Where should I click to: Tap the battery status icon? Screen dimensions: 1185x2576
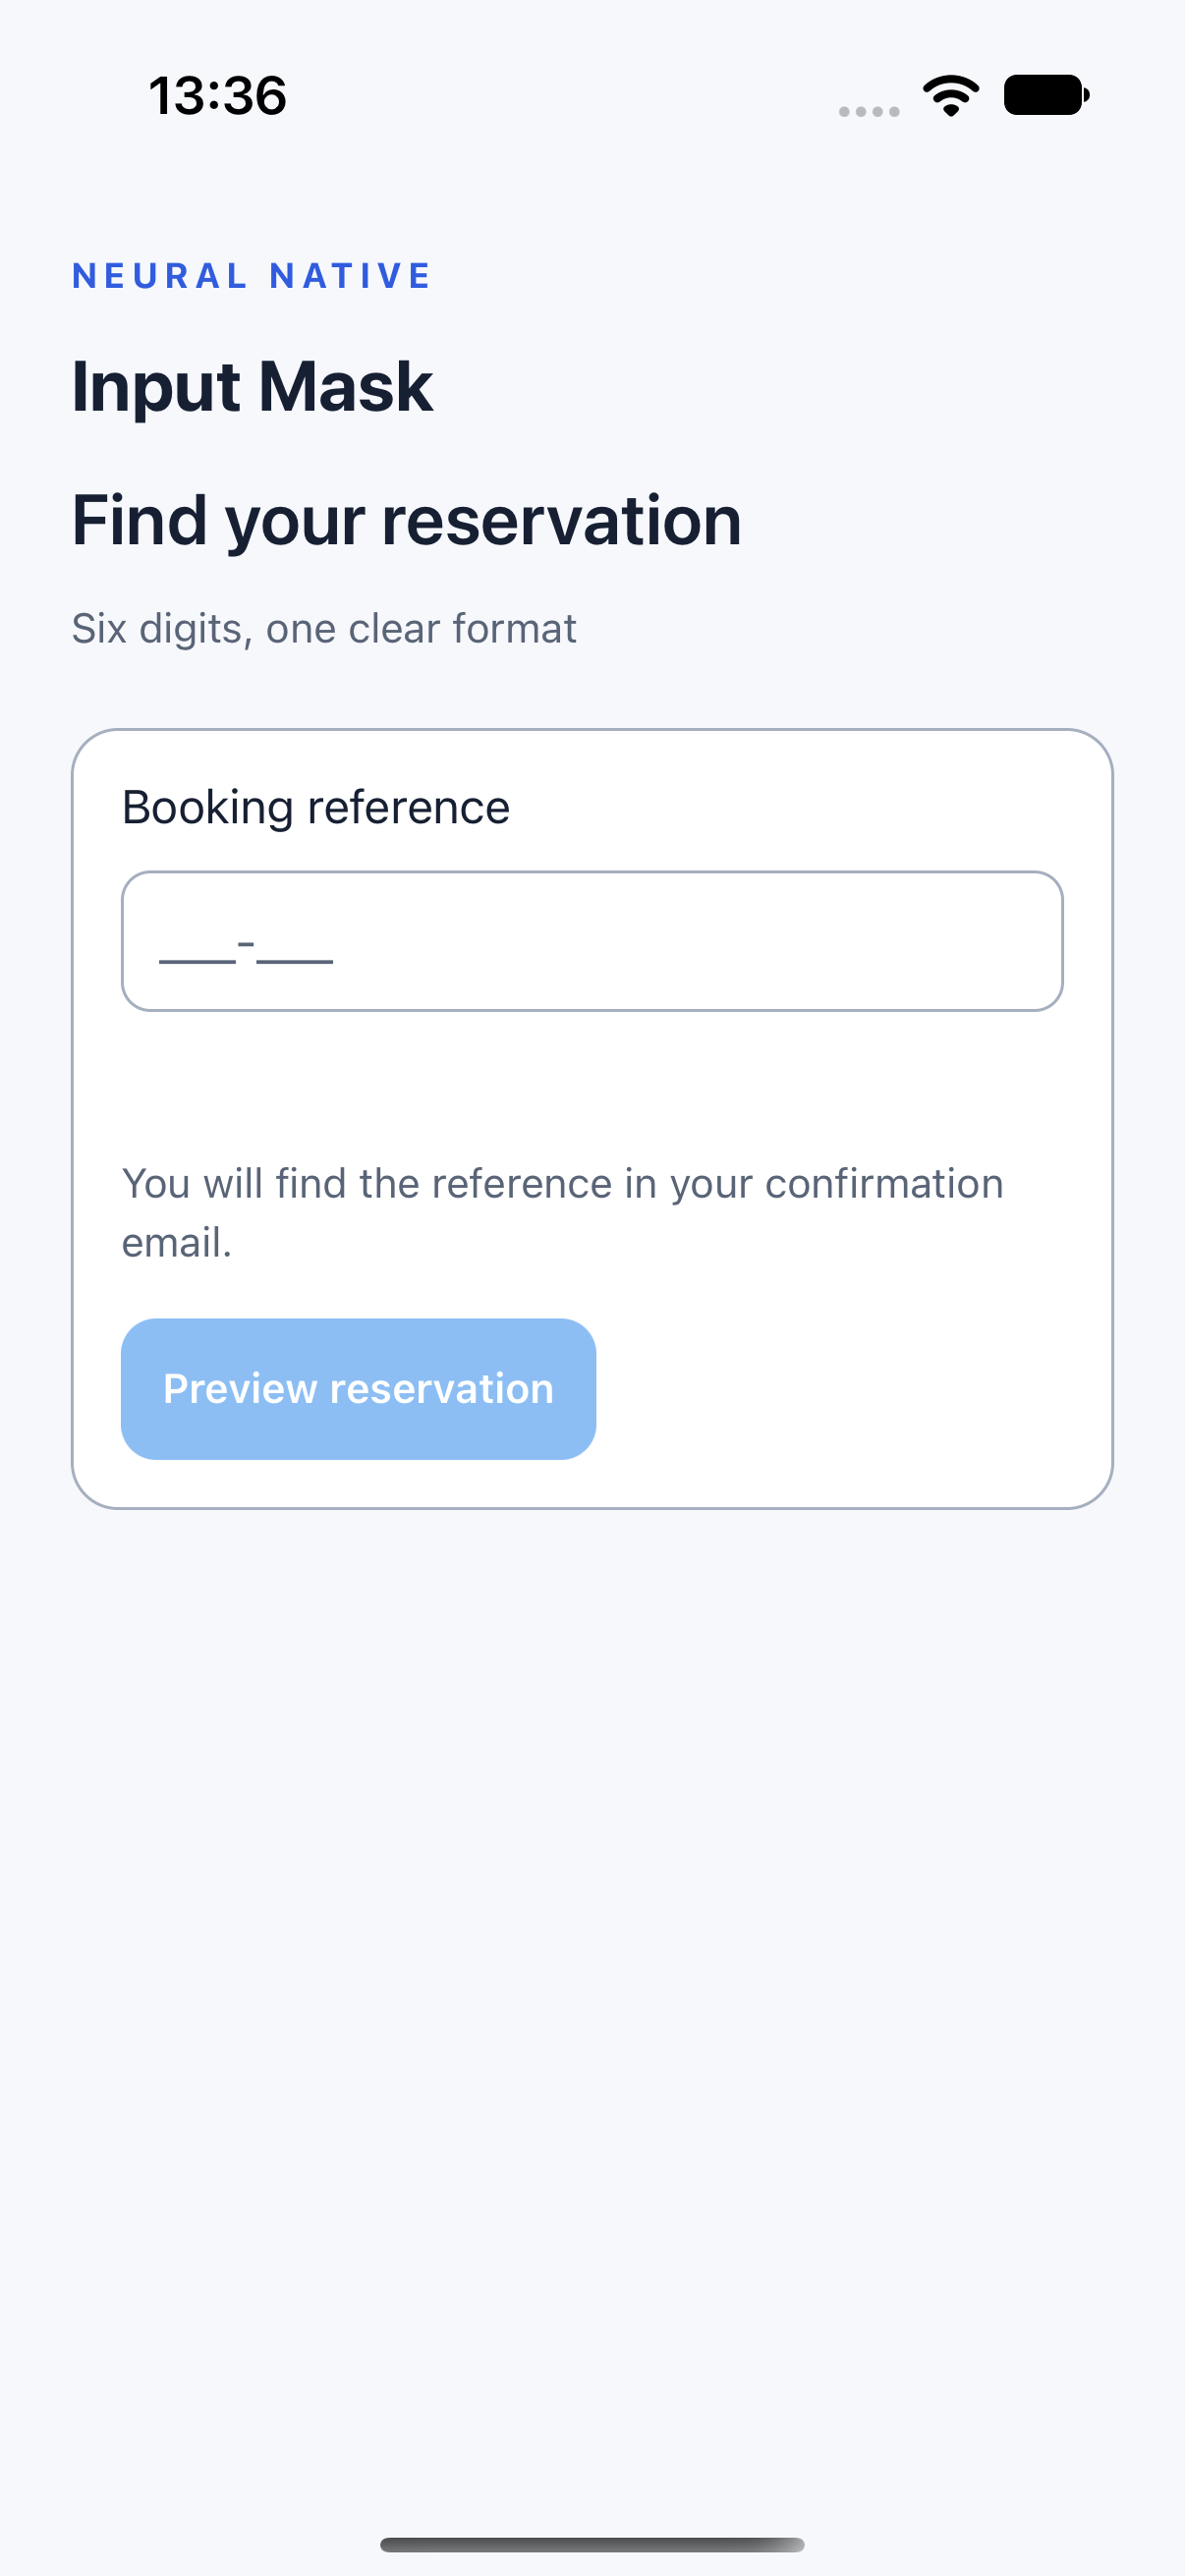tap(1046, 96)
